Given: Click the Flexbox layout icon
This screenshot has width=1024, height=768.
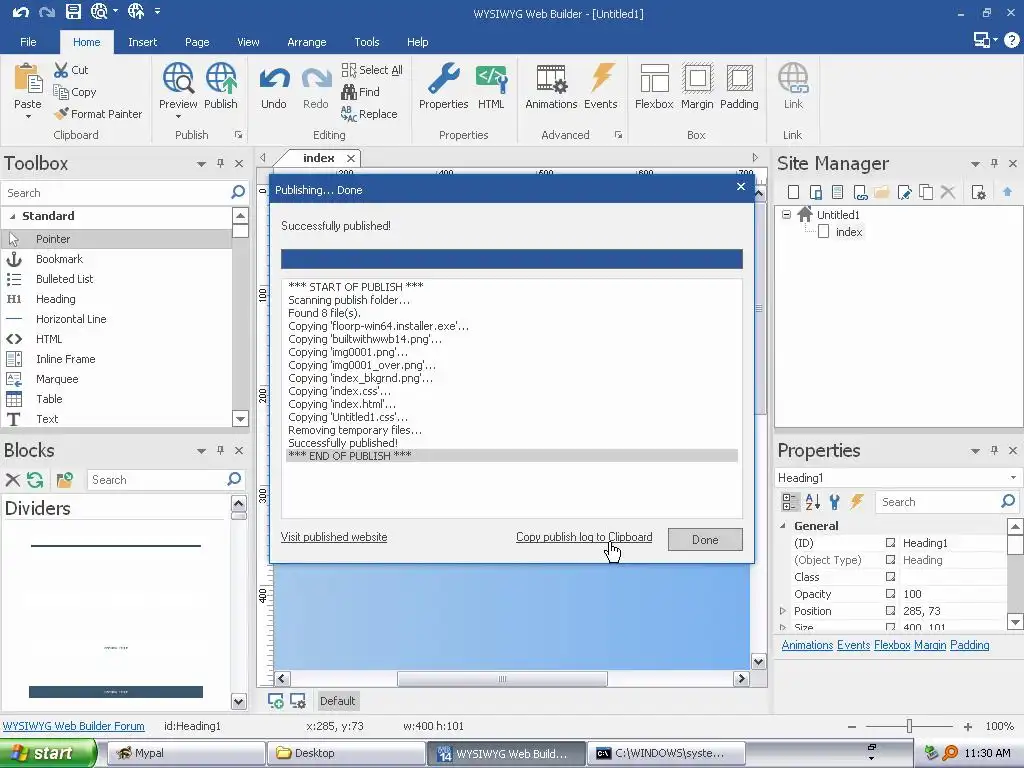Looking at the screenshot, I should pos(654,78).
